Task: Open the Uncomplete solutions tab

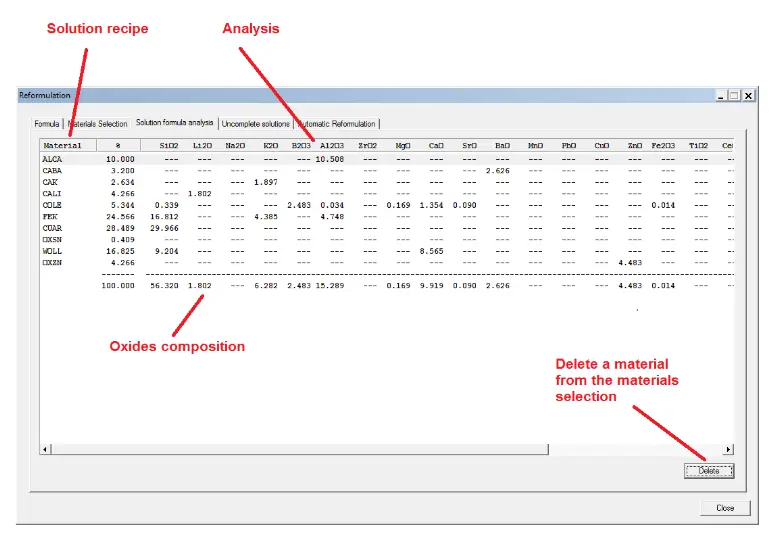Action: point(256,124)
